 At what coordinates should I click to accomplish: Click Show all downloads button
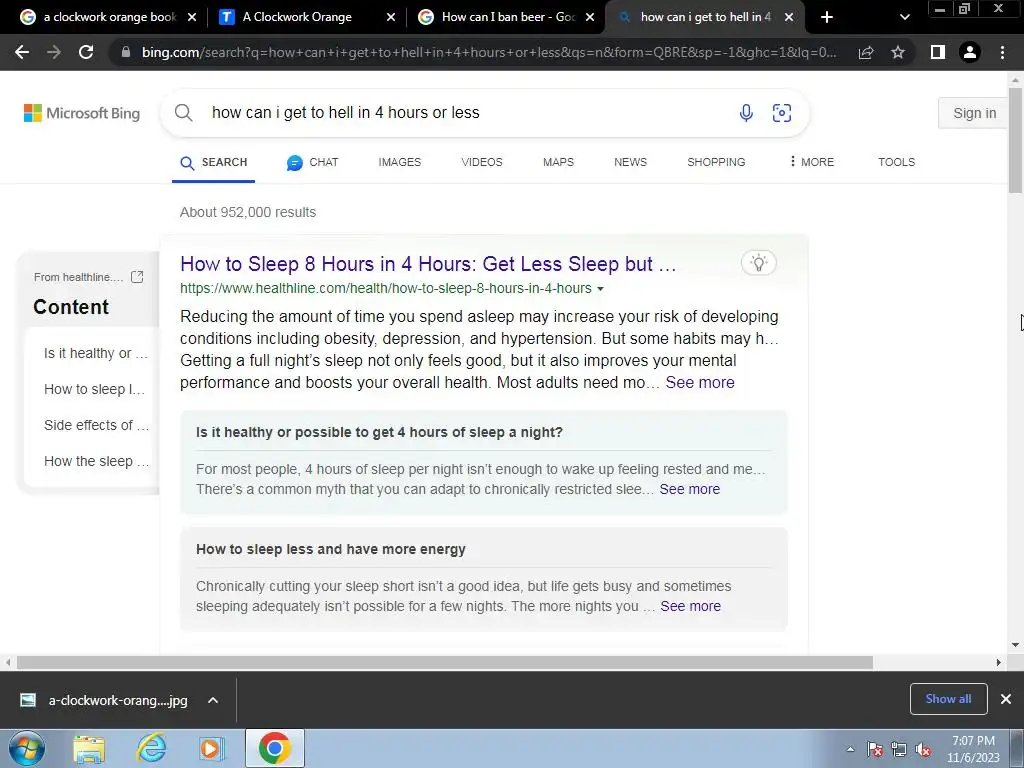click(948, 699)
